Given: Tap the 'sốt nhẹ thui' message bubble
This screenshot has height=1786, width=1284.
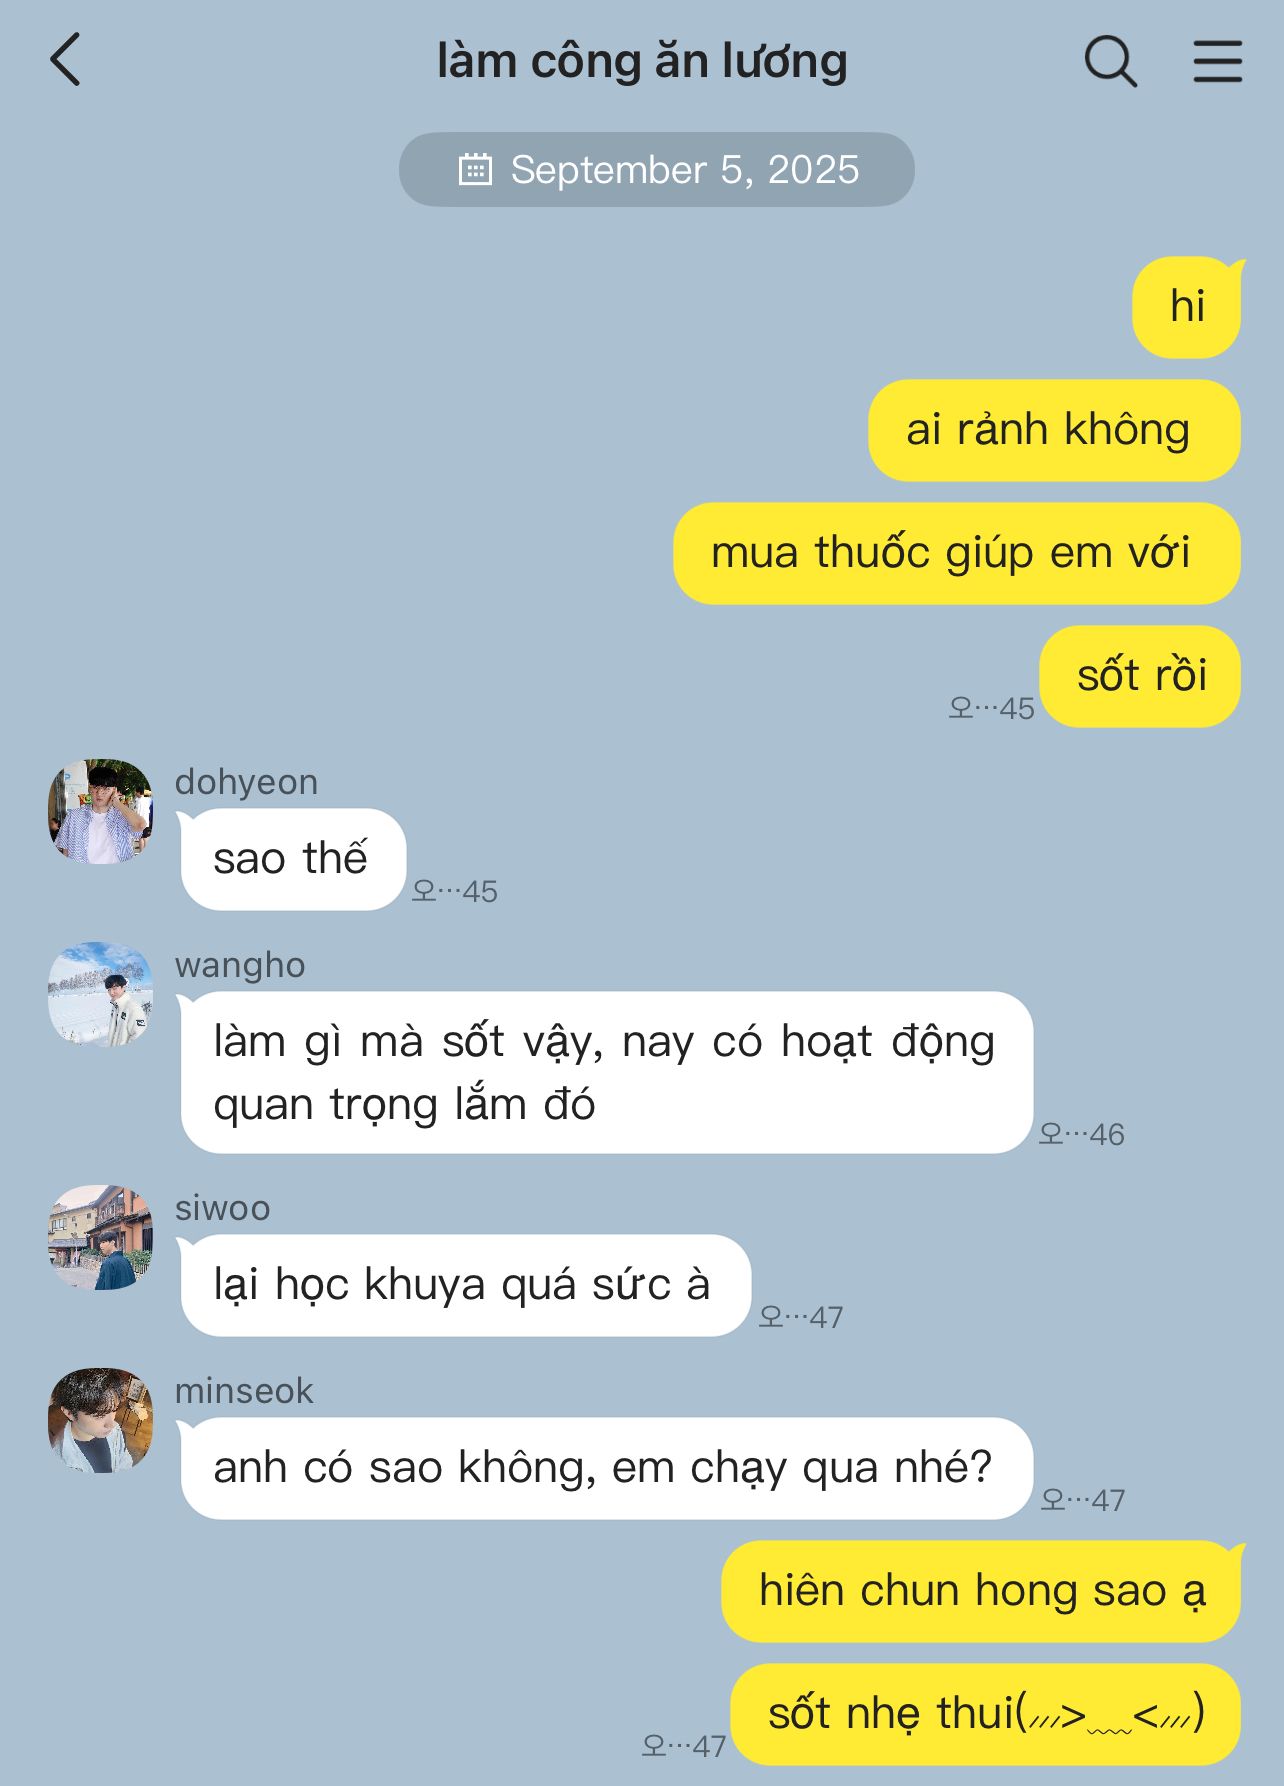Looking at the screenshot, I should (986, 1714).
